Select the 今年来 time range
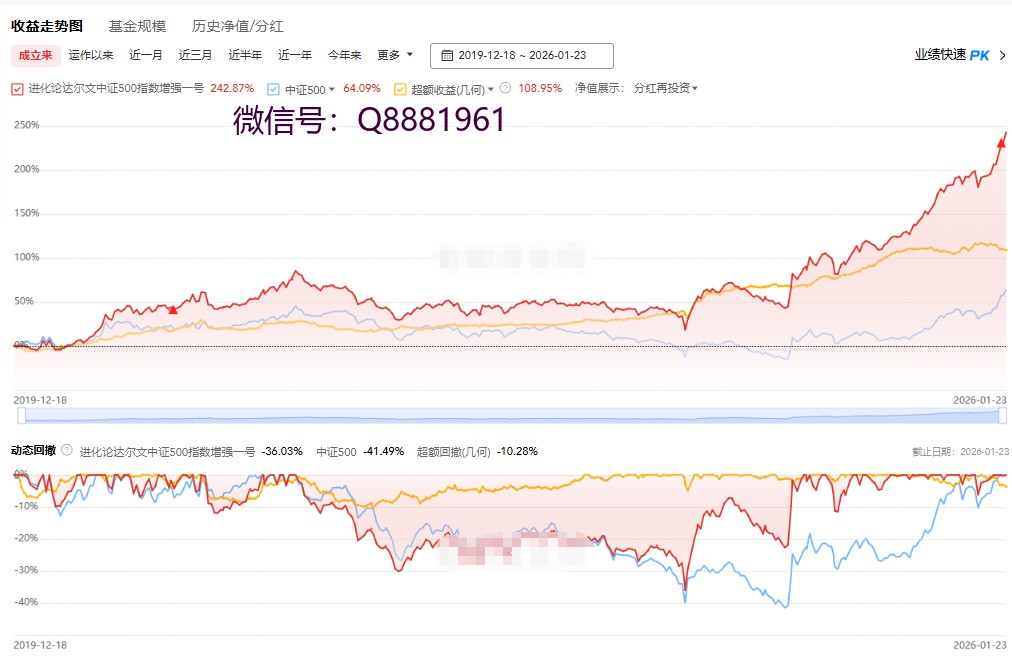The image size is (1012, 659). click(x=344, y=56)
